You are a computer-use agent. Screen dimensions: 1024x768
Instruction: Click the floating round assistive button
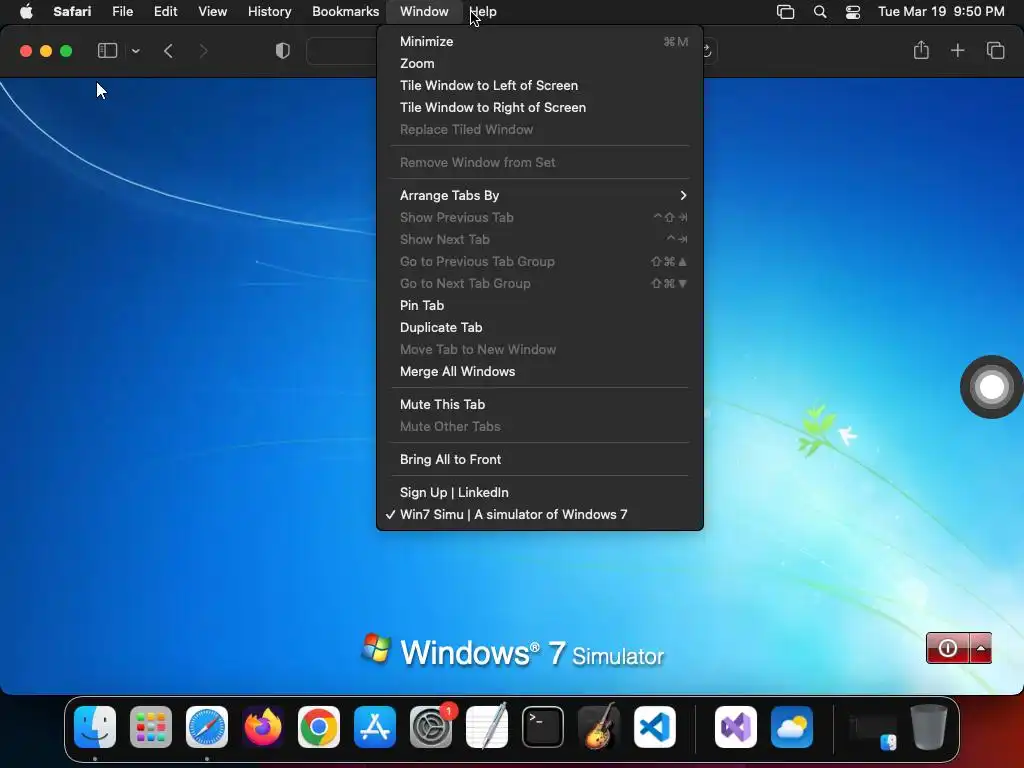click(991, 387)
